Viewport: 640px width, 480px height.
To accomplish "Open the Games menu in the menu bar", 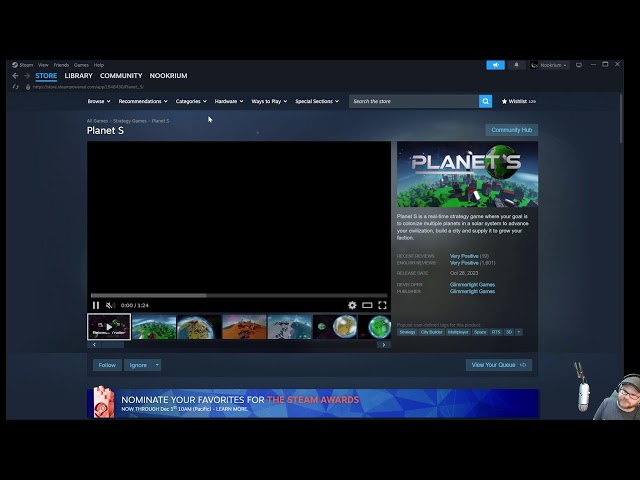I will point(81,65).
